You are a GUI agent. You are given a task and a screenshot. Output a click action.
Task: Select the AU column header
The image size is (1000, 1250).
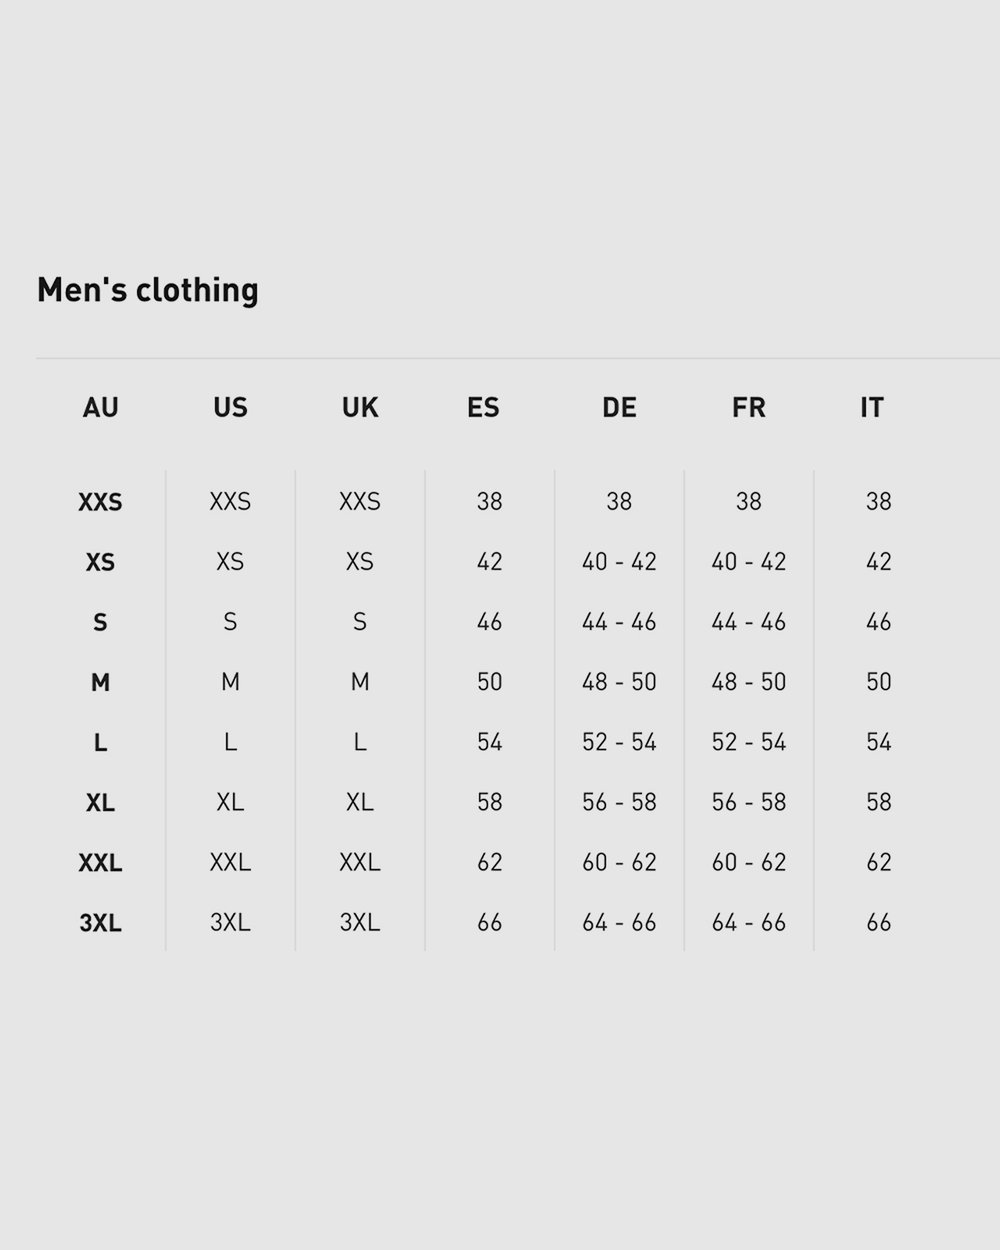(101, 407)
